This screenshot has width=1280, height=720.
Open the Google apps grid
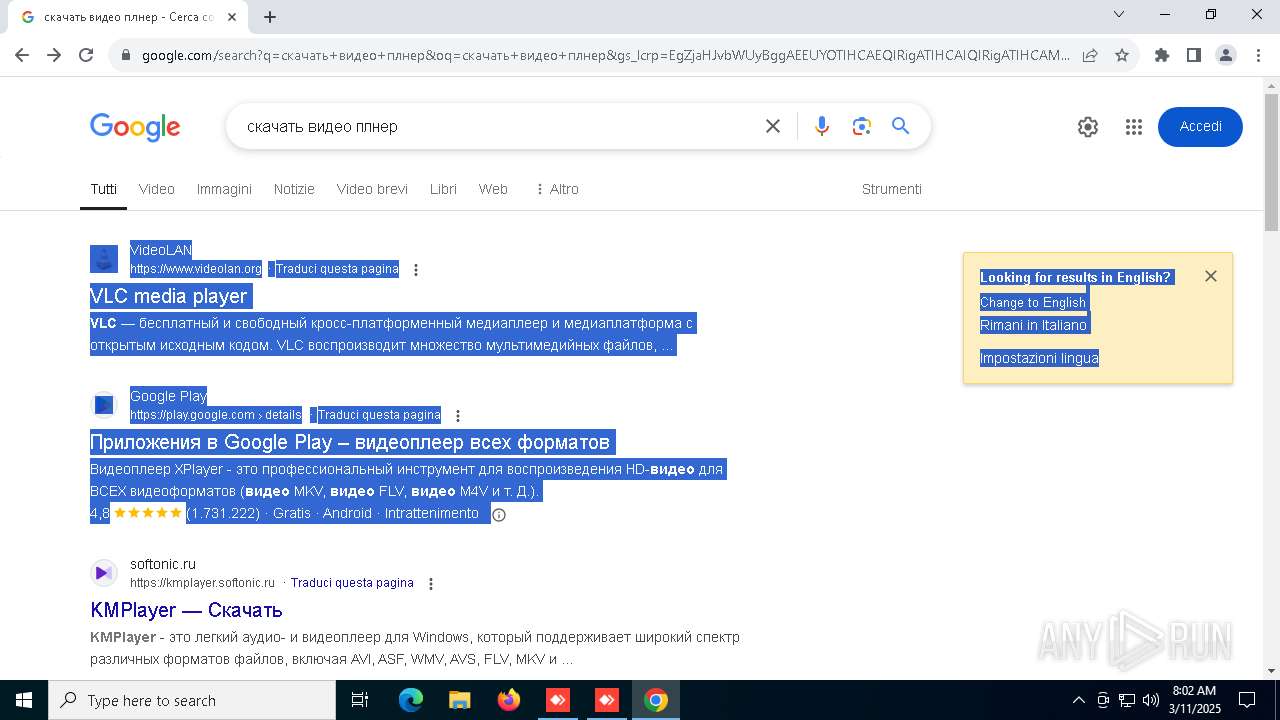pyautogui.click(x=1133, y=127)
